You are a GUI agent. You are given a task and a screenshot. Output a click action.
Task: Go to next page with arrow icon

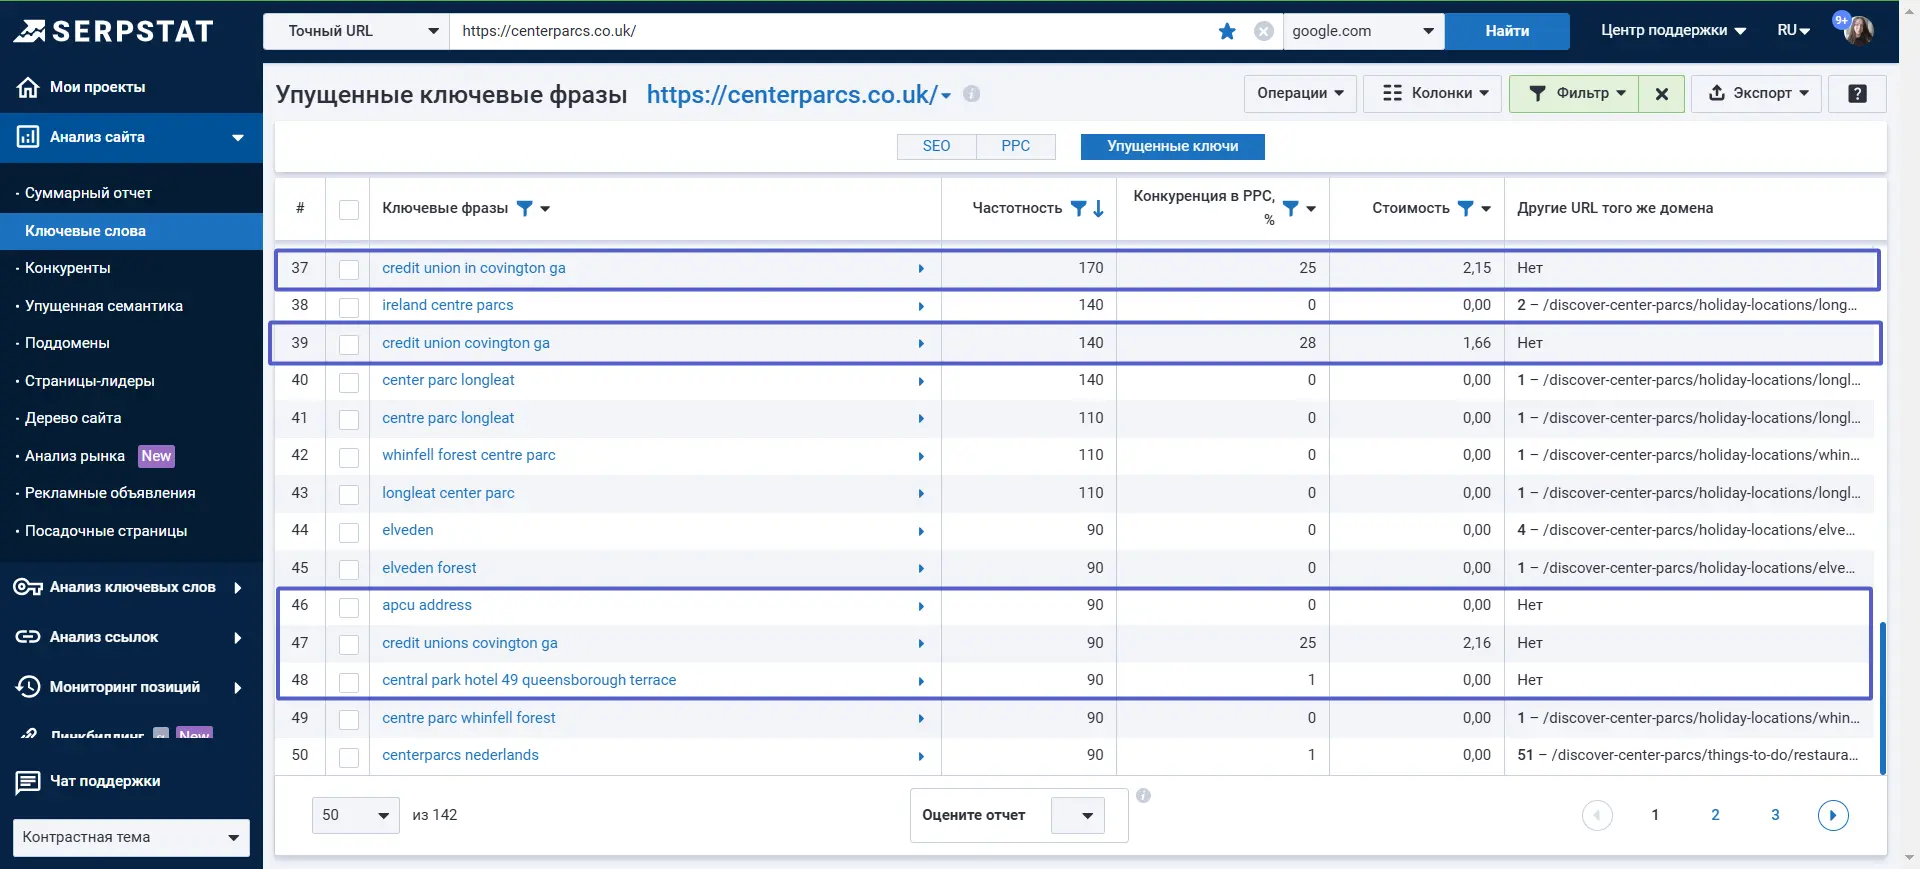(x=1833, y=815)
